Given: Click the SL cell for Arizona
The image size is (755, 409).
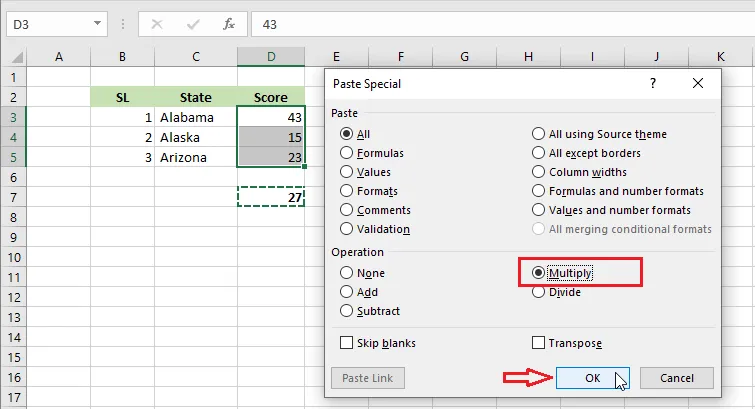Looking at the screenshot, I should 122,157.
